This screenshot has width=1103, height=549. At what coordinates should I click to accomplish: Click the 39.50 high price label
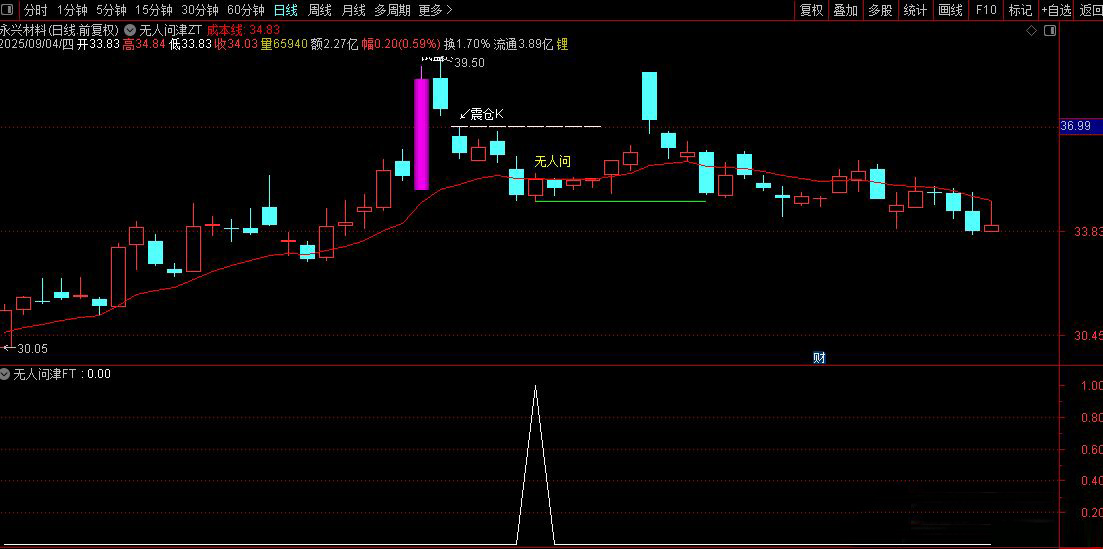pos(469,63)
